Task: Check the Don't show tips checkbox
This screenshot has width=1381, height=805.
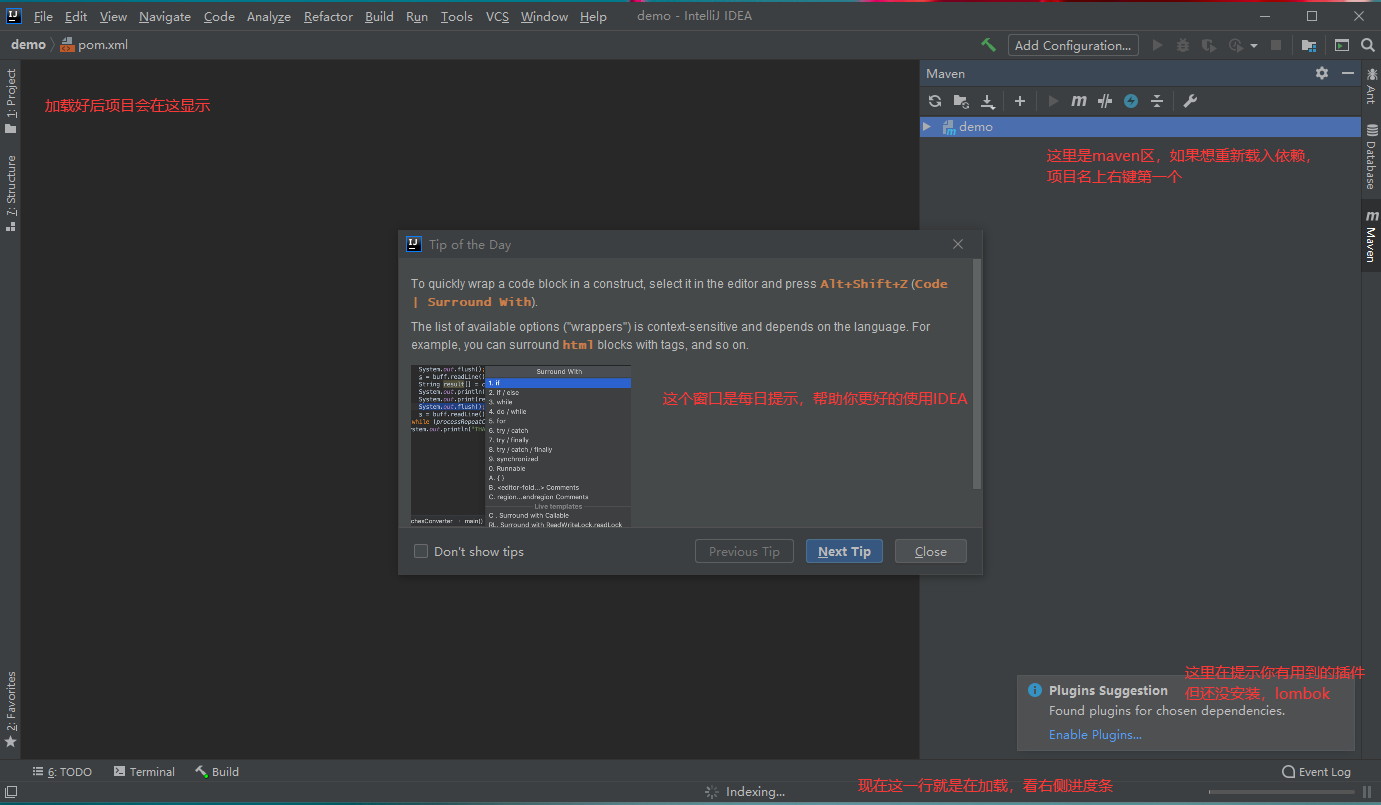Action: tap(421, 551)
